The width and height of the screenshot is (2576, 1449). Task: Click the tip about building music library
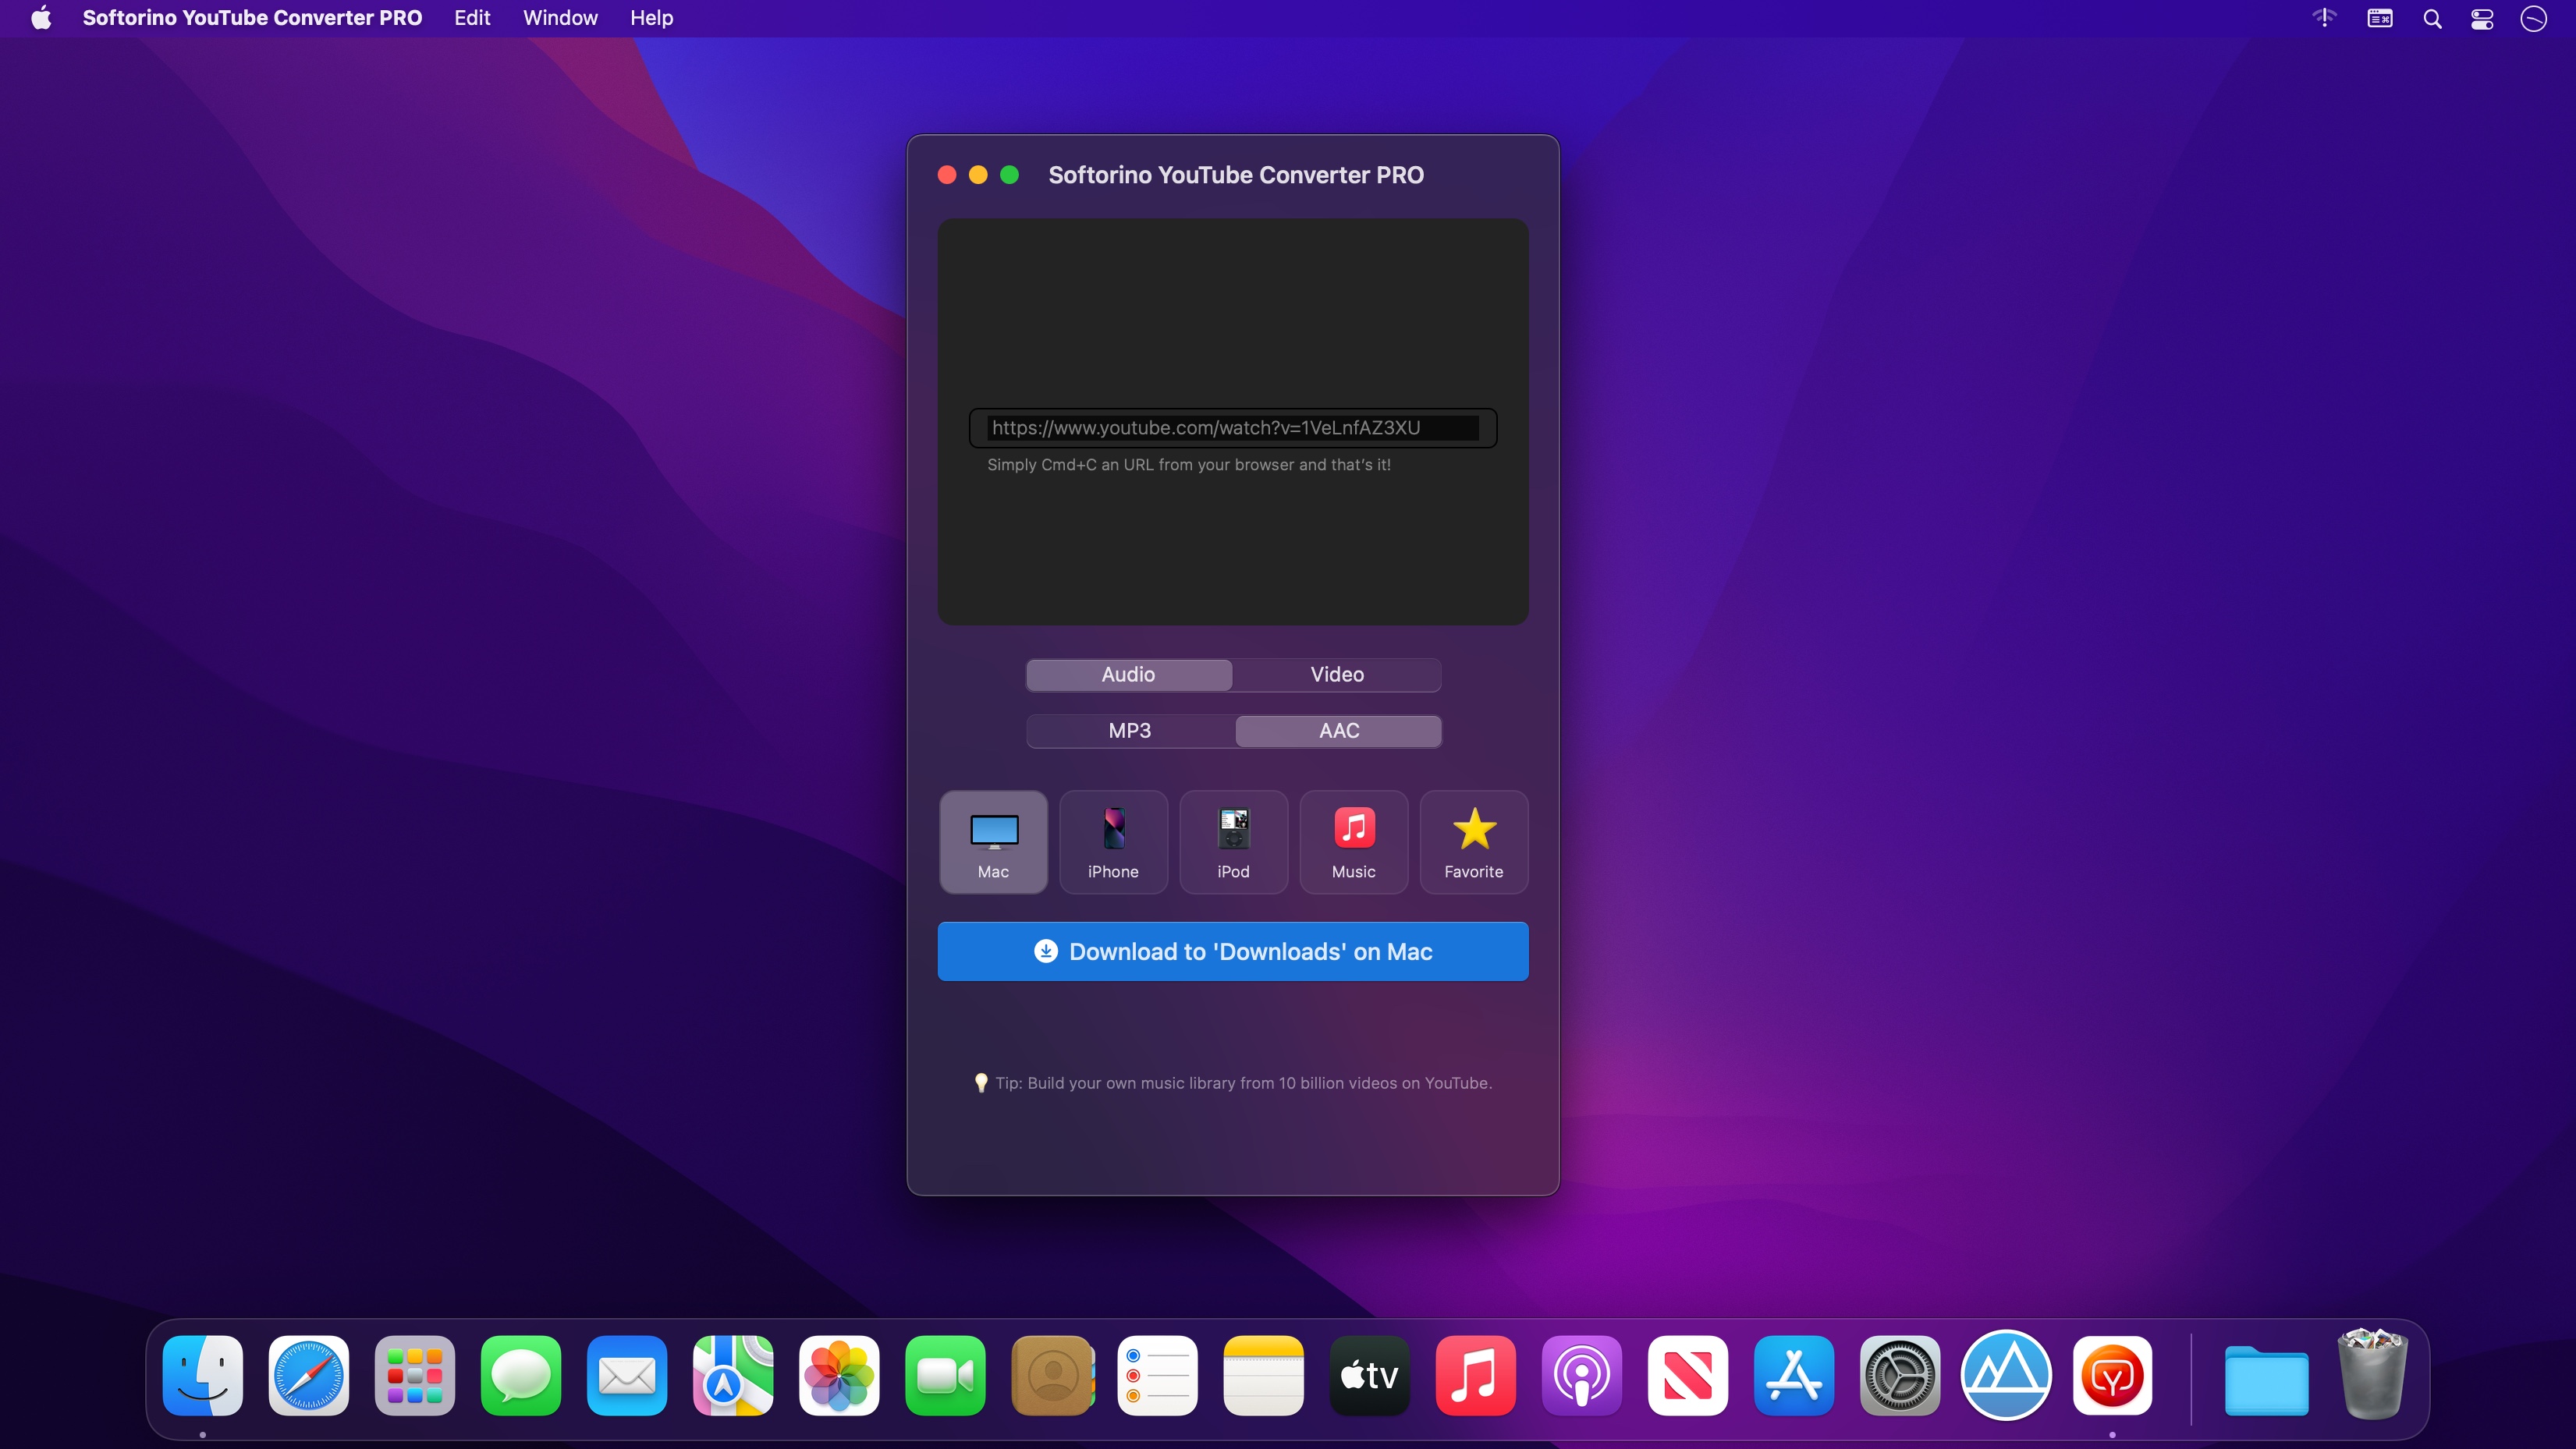1233,1083
